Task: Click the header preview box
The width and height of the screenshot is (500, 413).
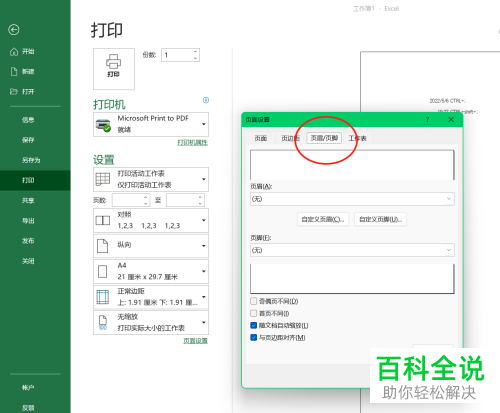Action: [x=352, y=165]
